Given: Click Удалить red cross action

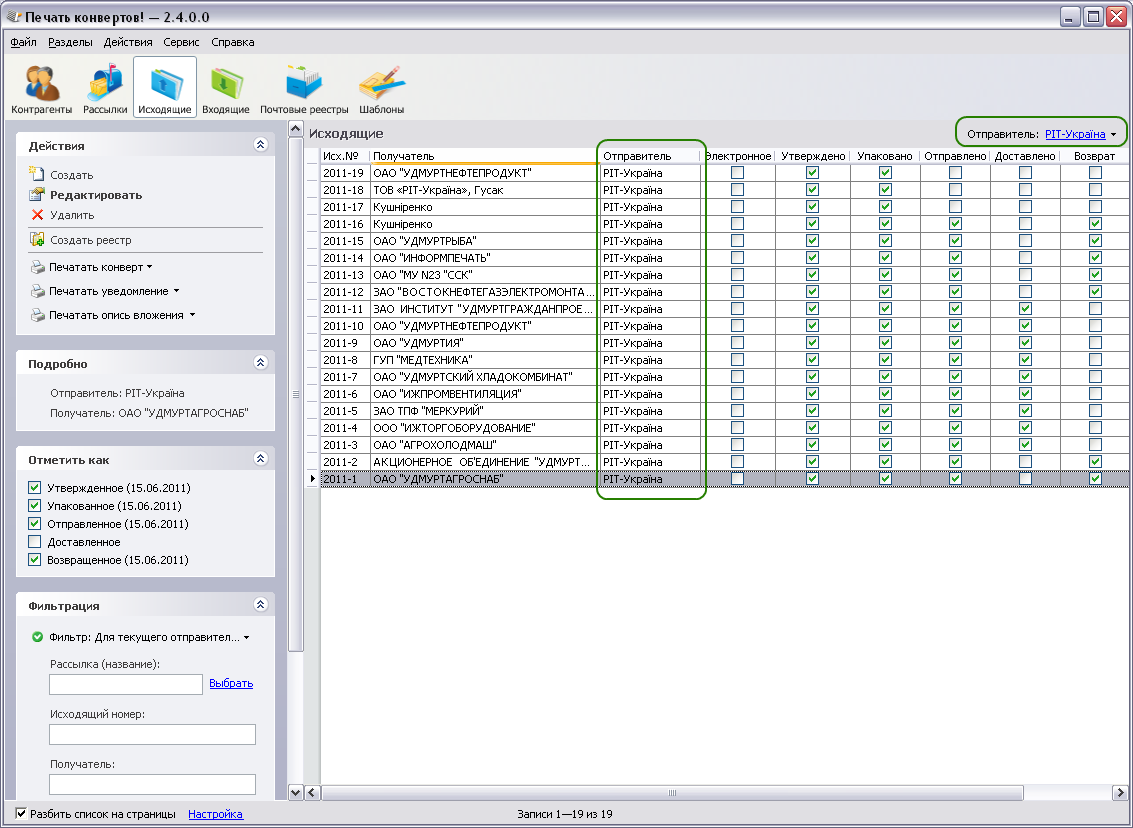Looking at the screenshot, I should 72,215.
